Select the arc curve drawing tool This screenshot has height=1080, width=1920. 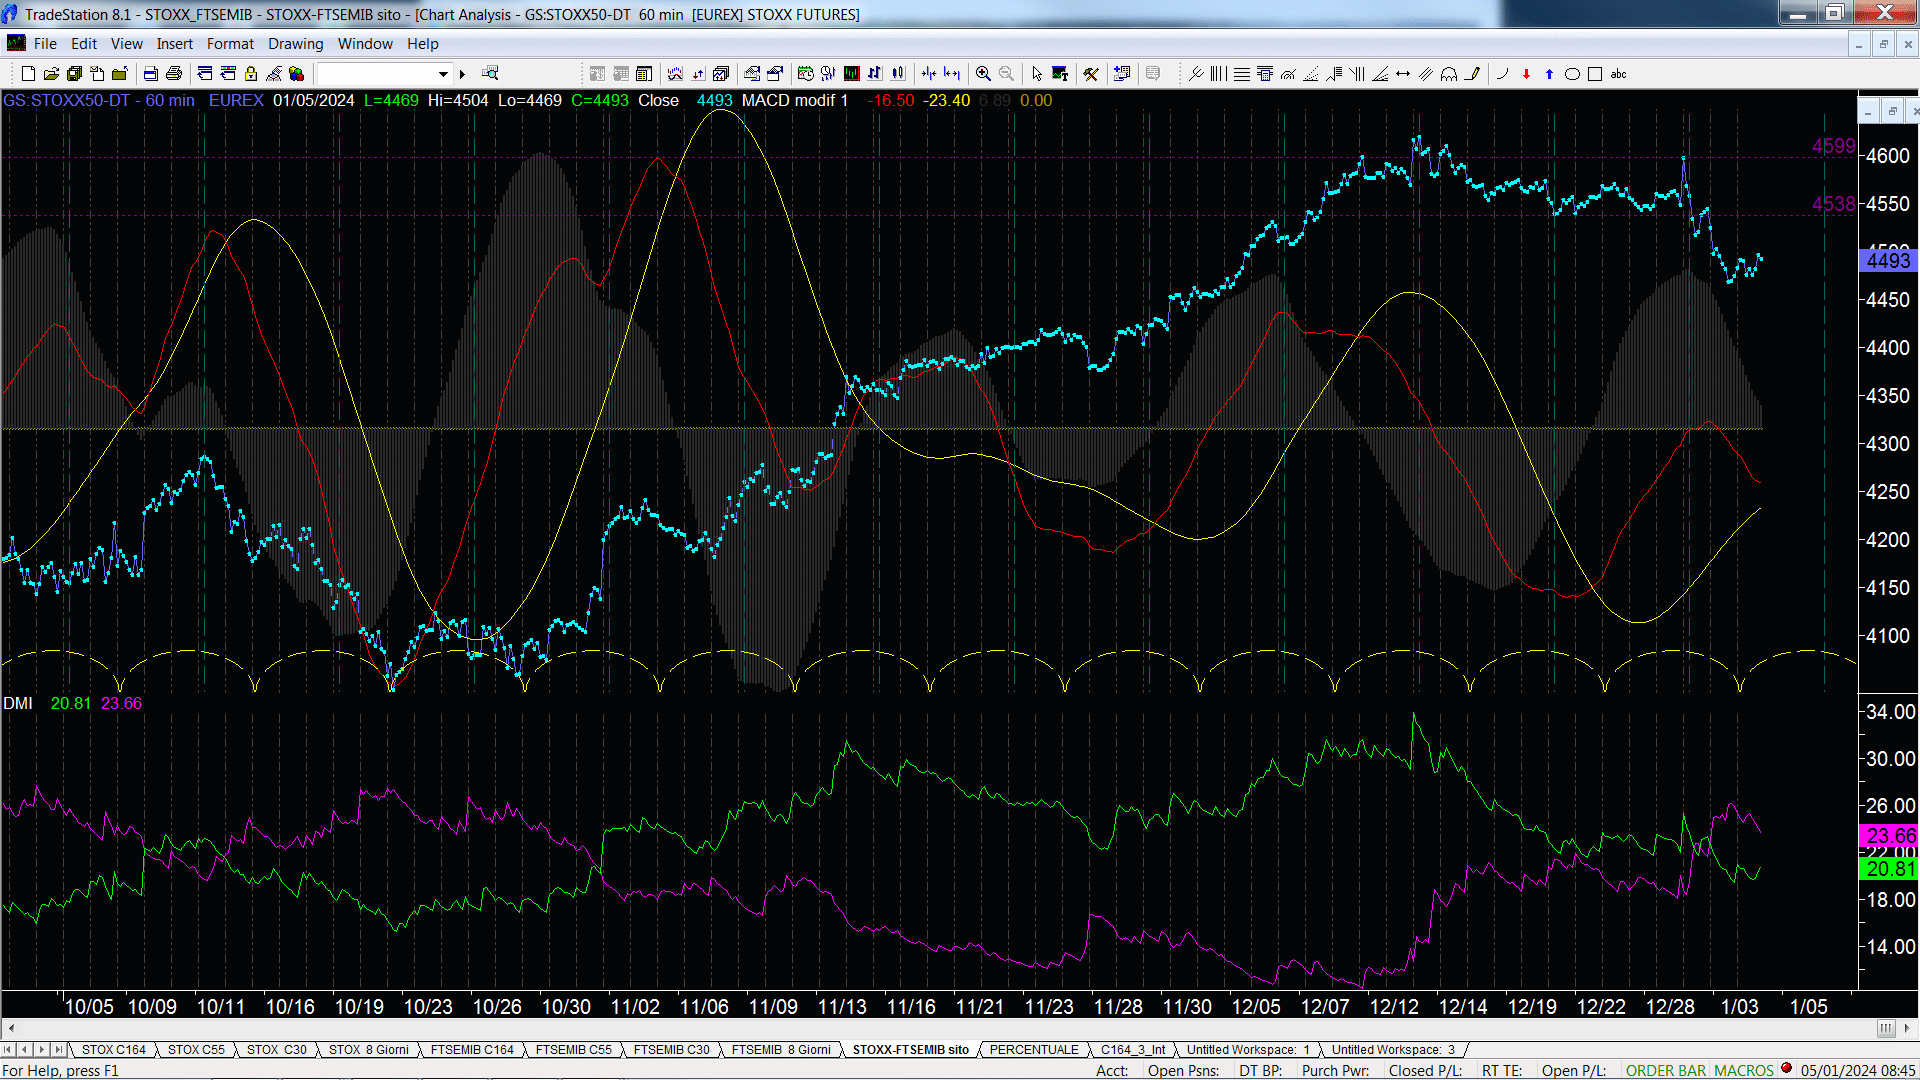click(x=1502, y=74)
